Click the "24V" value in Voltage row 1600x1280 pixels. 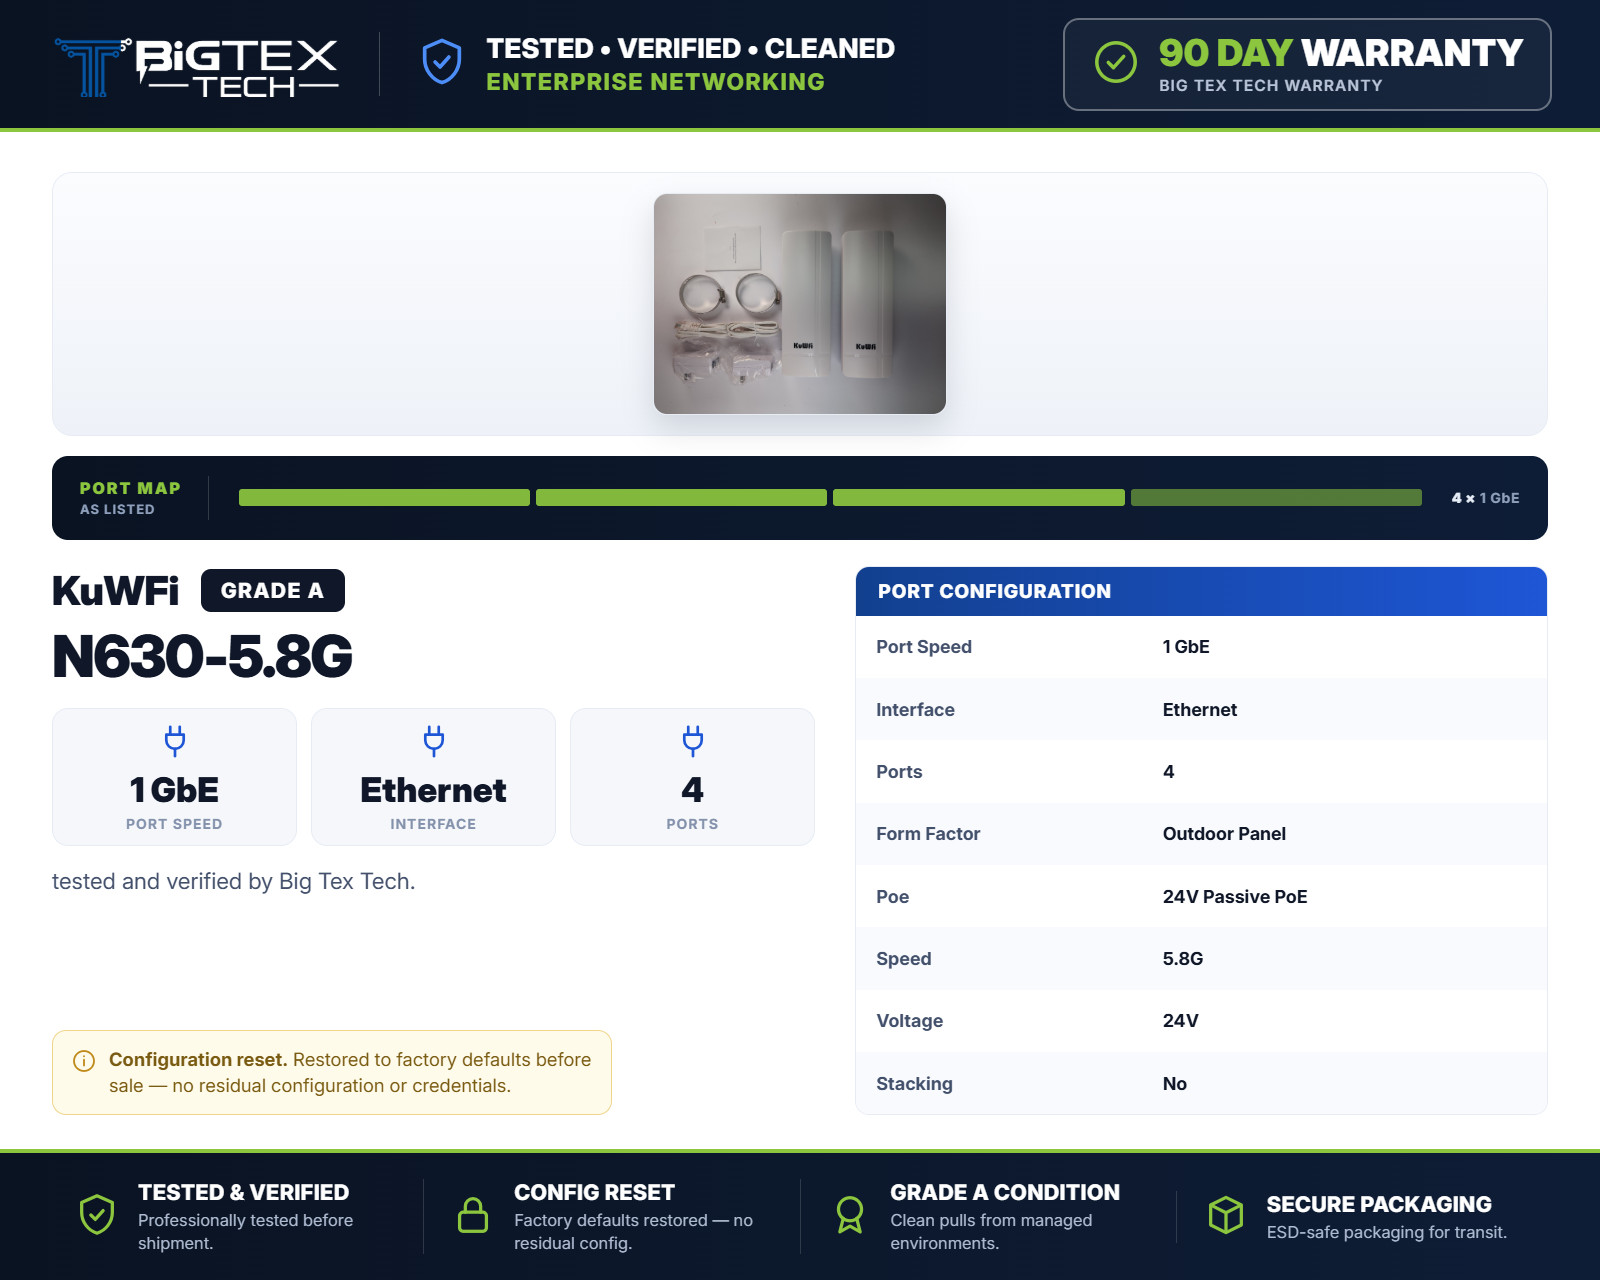1181,1021
